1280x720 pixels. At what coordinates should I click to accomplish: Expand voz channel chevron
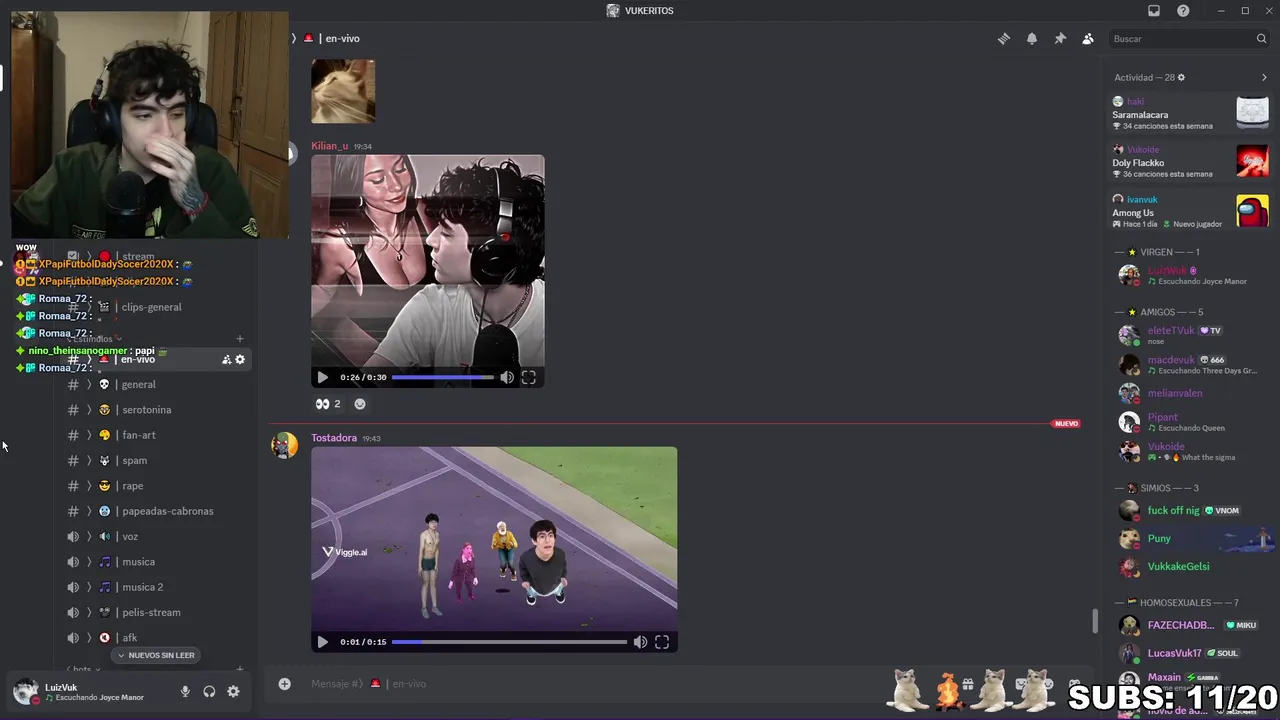tap(89, 537)
